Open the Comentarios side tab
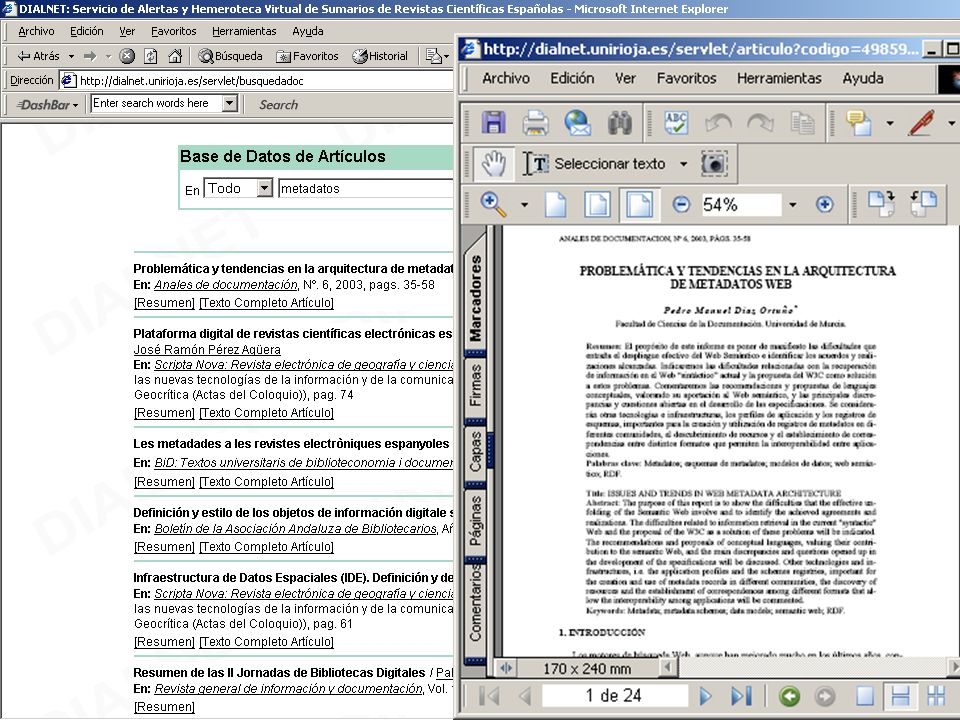960x720 pixels. [475, 604]
